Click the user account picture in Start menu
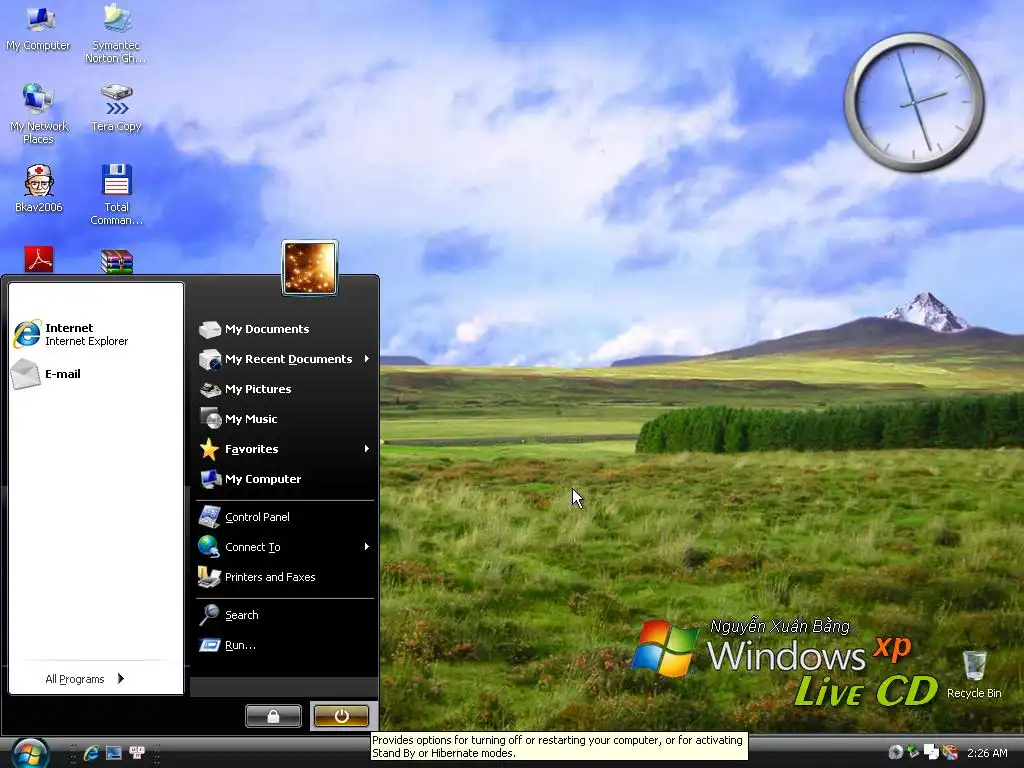 point(310,268)
